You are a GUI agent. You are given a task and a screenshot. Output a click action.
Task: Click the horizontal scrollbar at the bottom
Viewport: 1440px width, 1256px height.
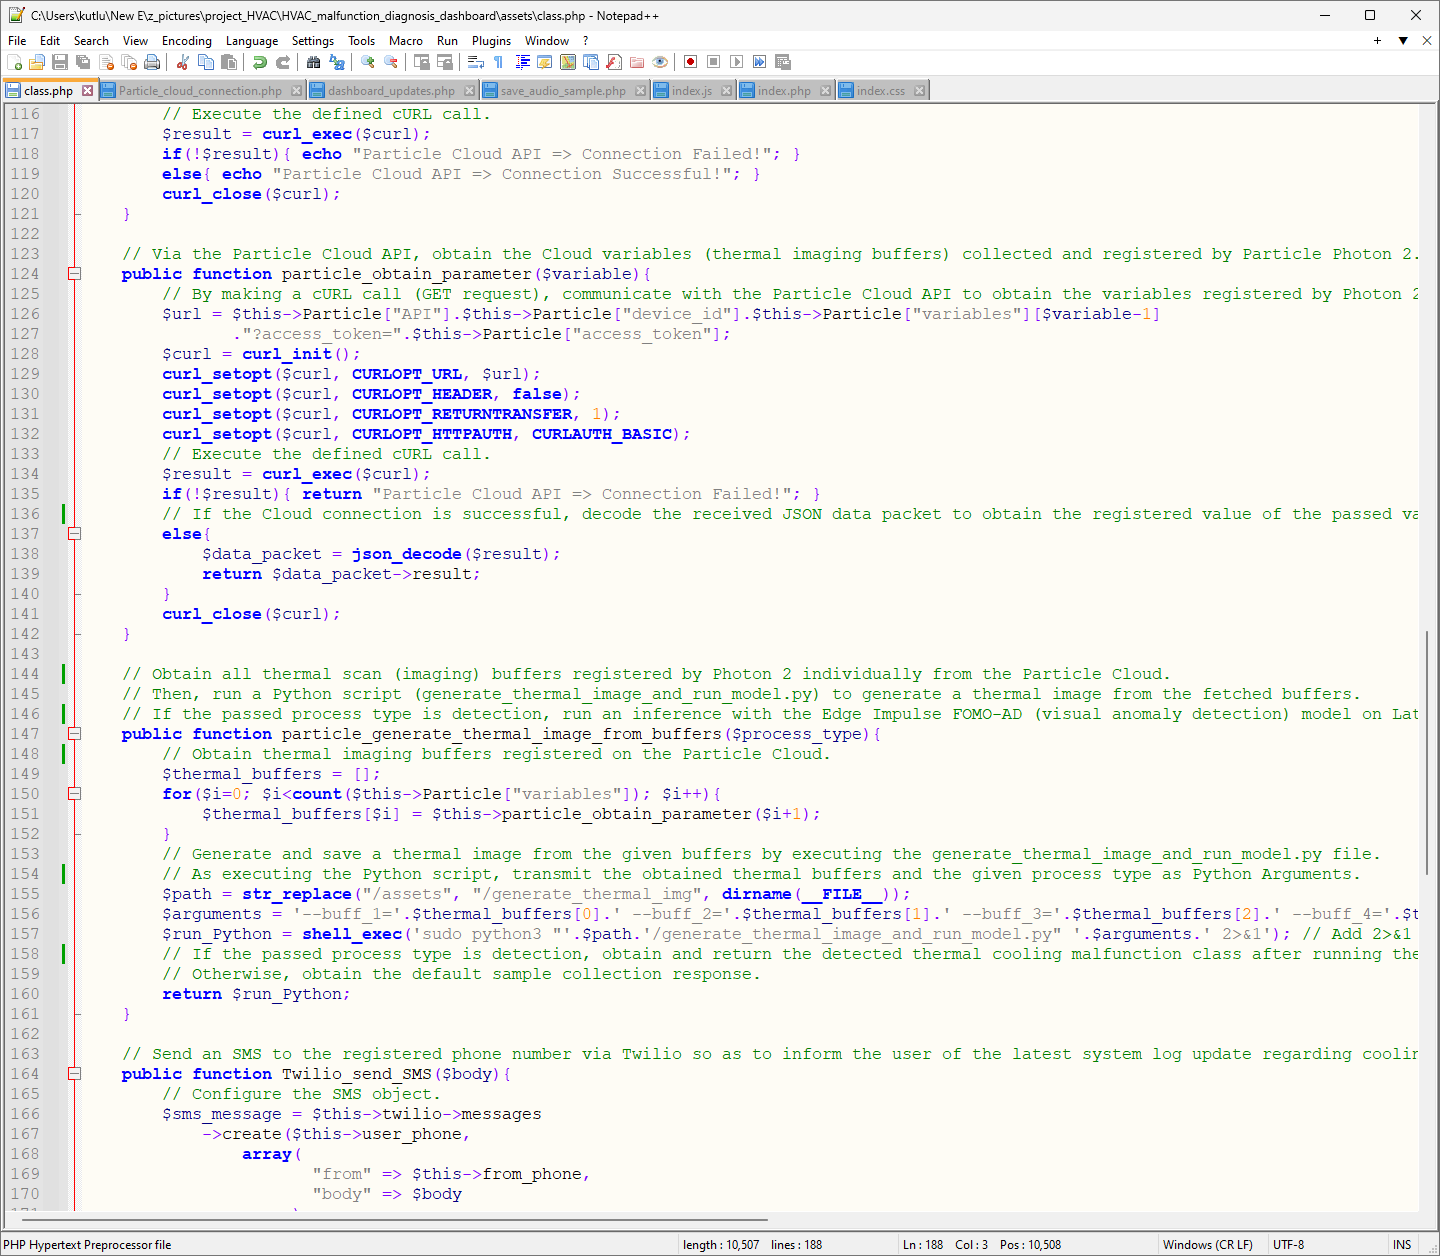click(x=395, y=1220)
